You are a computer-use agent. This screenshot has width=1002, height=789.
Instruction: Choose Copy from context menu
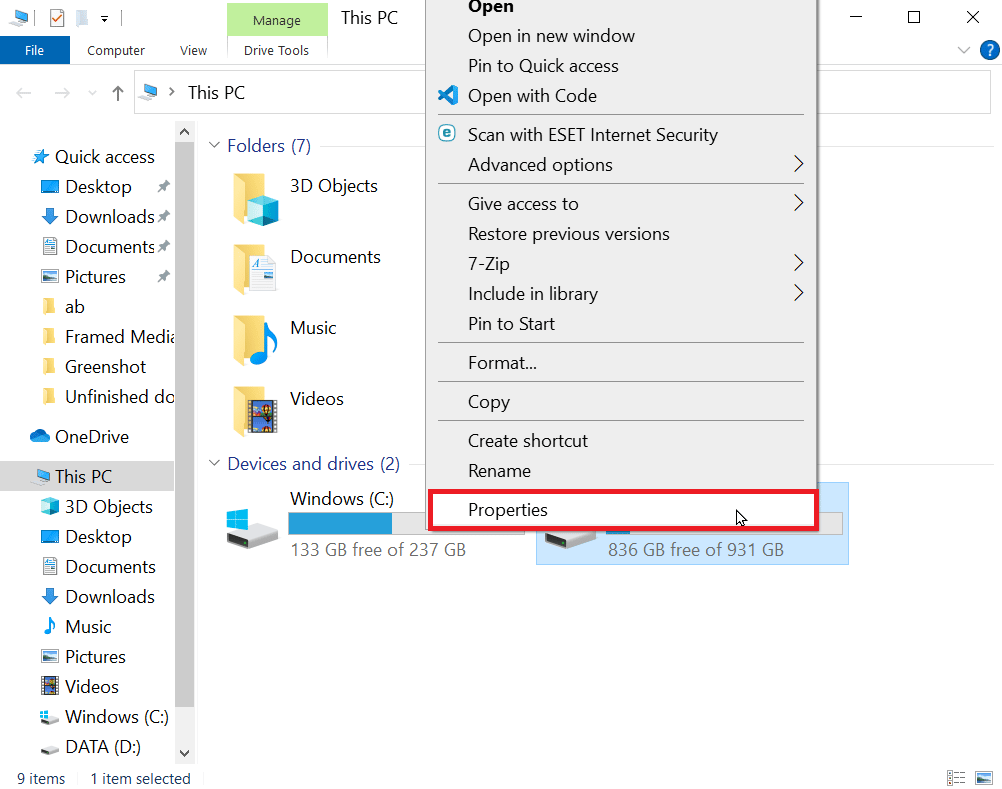[x=489, y=402]
